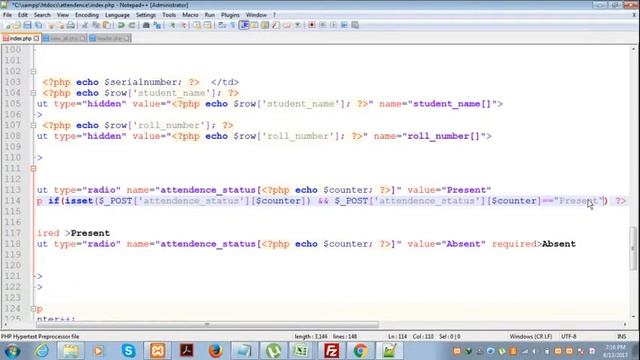The image size is (640, 360).
Task: Toggle Show All Characters pilcrow icon
Action: 233,25
